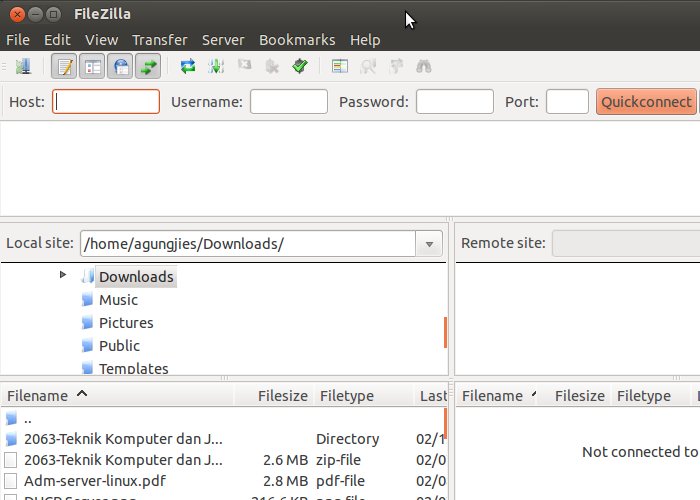Focus the Password input field
The height and width of the screenshot is (500, 700).
(455, 101)
